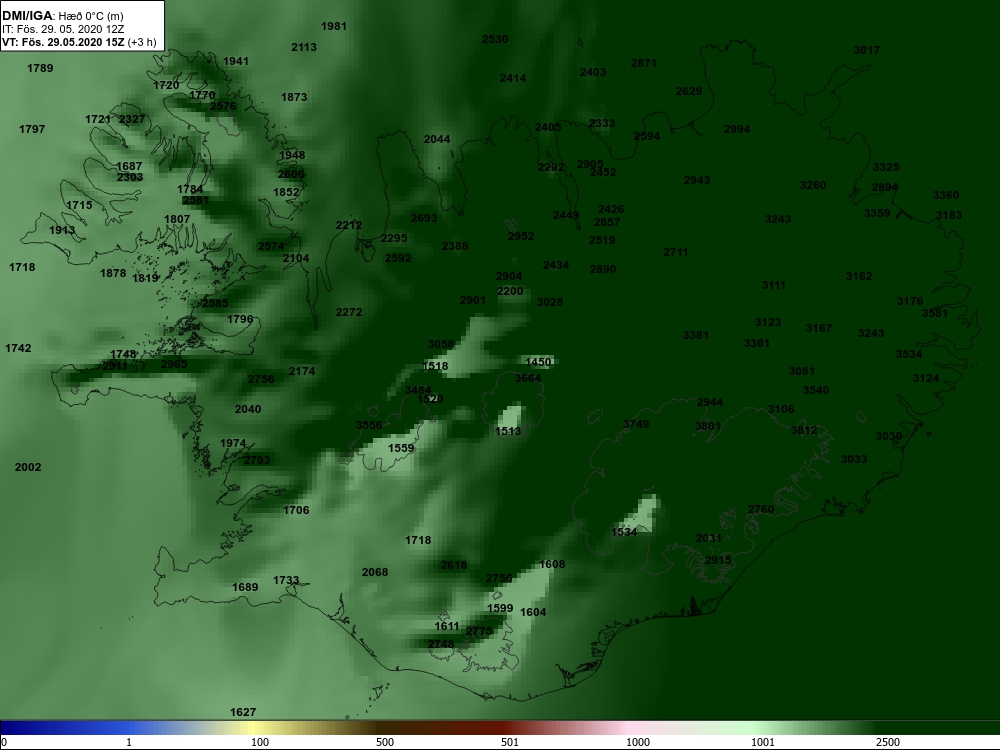Select the map value 3325

886,167
